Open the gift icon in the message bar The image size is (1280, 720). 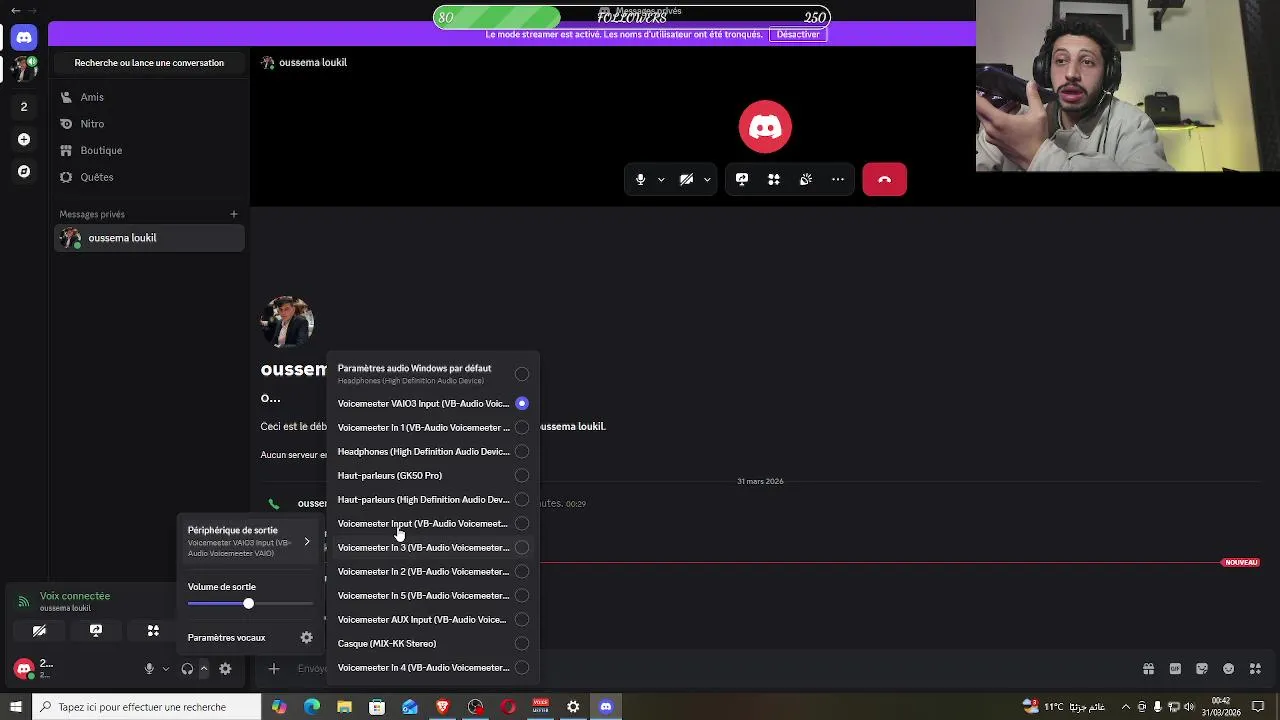pyautogui.click(x=1149, y=669)
